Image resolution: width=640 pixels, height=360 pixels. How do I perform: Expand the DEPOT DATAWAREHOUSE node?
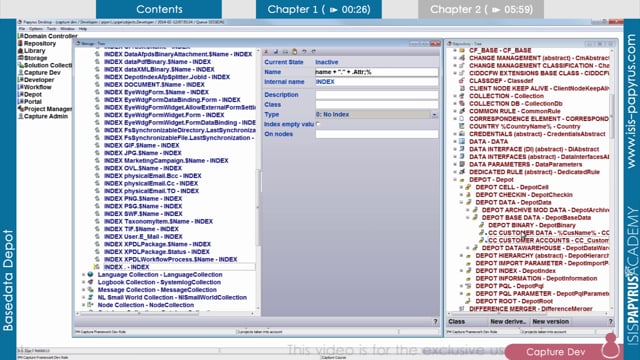pos(468,248)
